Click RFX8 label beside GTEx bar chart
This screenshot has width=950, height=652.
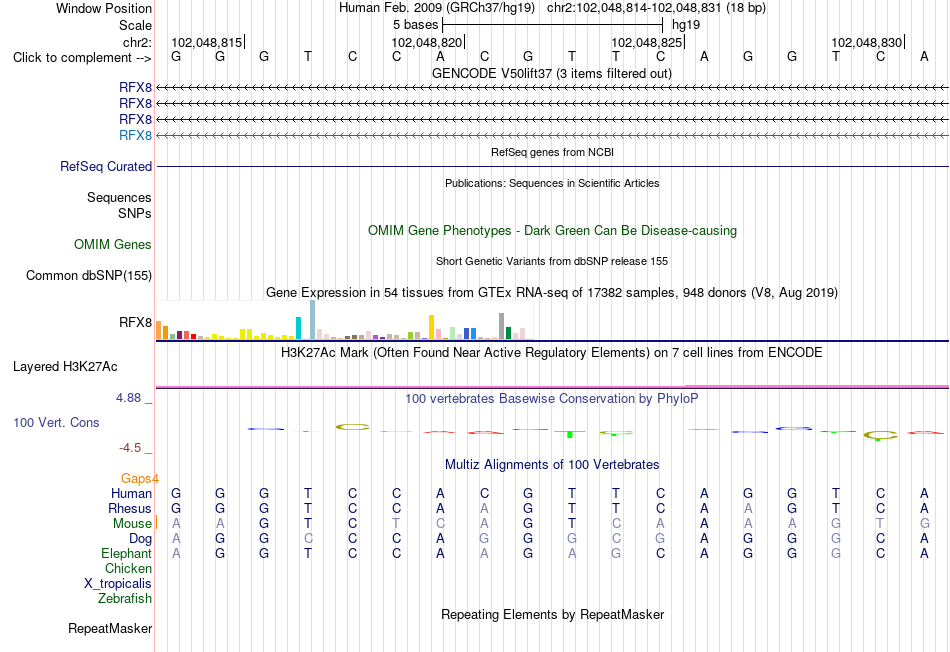[x=135, y=322]
